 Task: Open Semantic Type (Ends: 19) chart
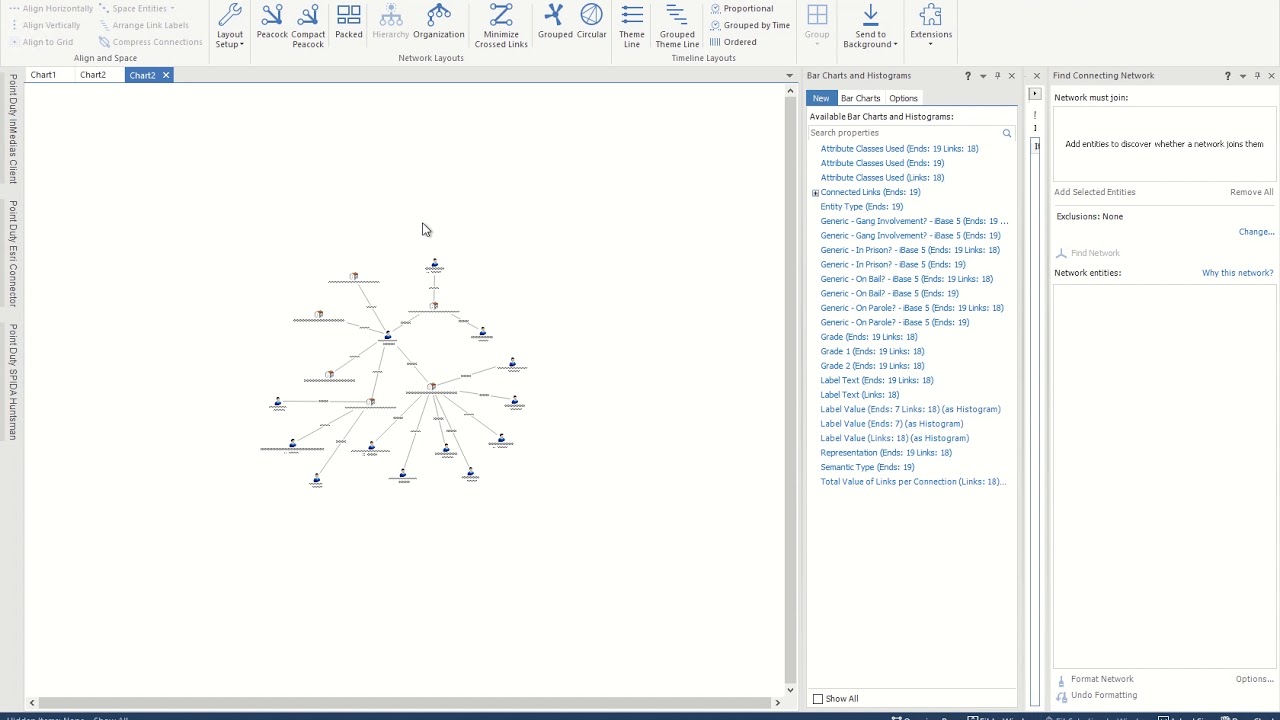867,467
